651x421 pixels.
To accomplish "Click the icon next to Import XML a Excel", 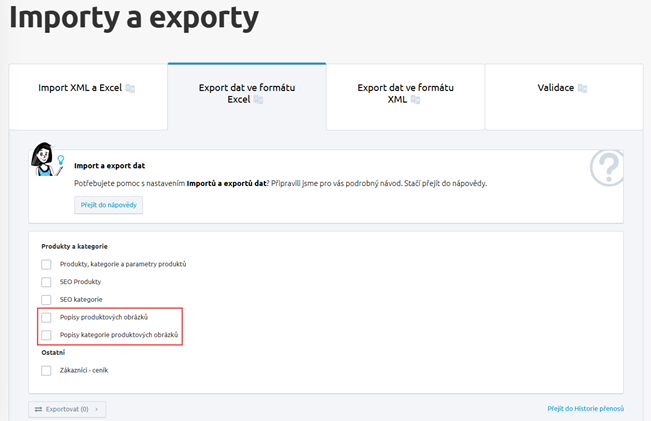I will (130, 88).
